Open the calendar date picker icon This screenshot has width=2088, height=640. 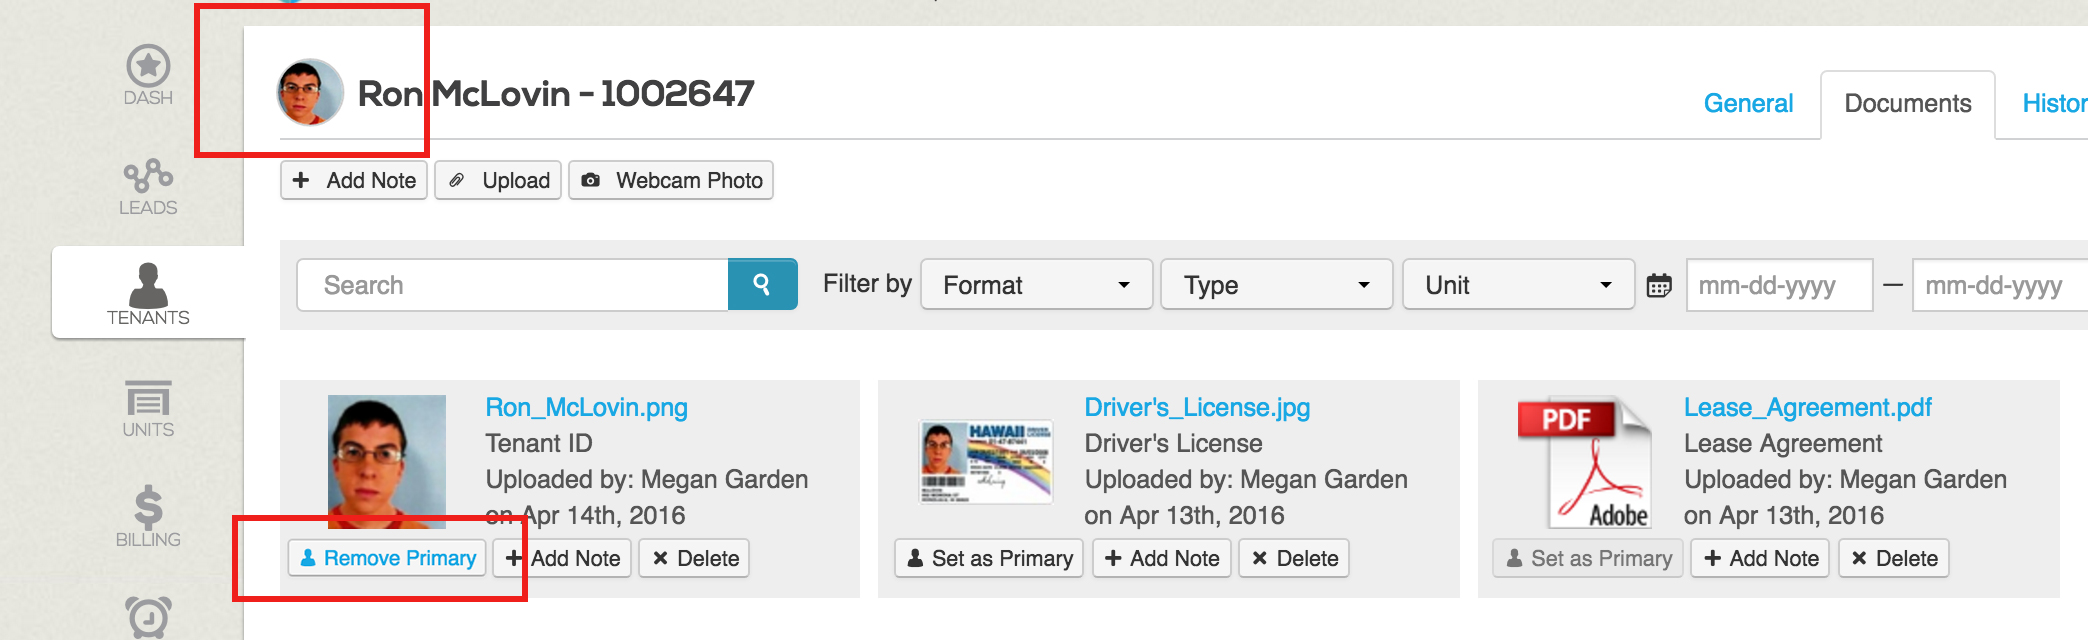pyautogui.click(x=1659, y=286)
